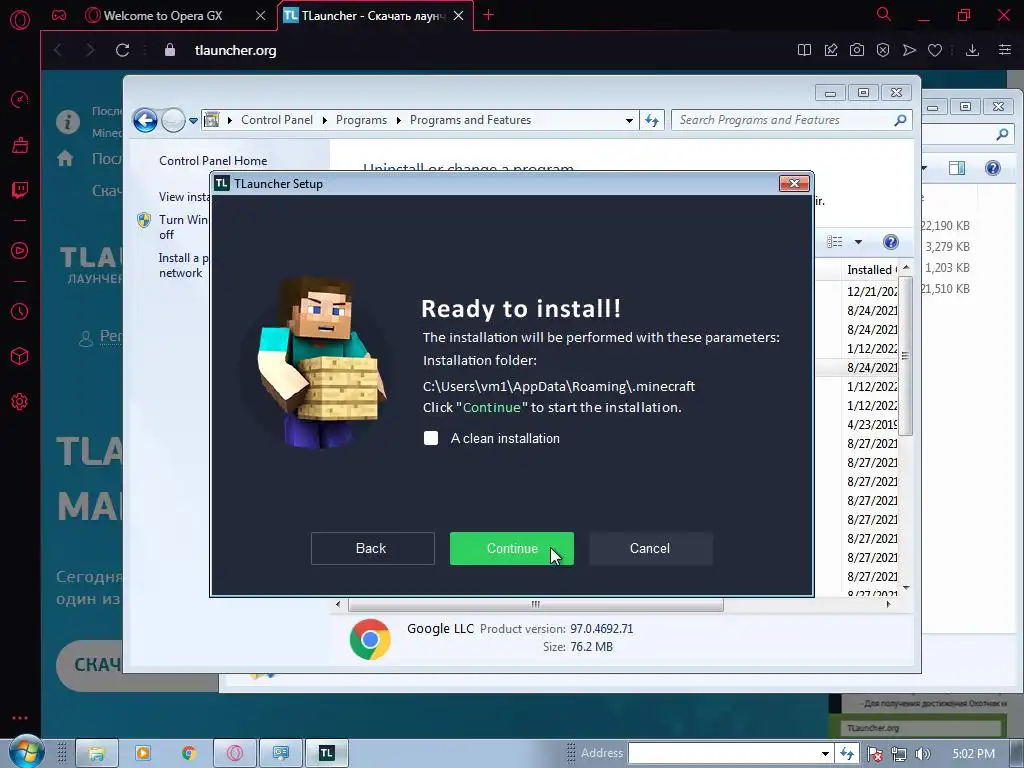Switch to Opera GX taskbar button
1024x768 pixels.
235,754
